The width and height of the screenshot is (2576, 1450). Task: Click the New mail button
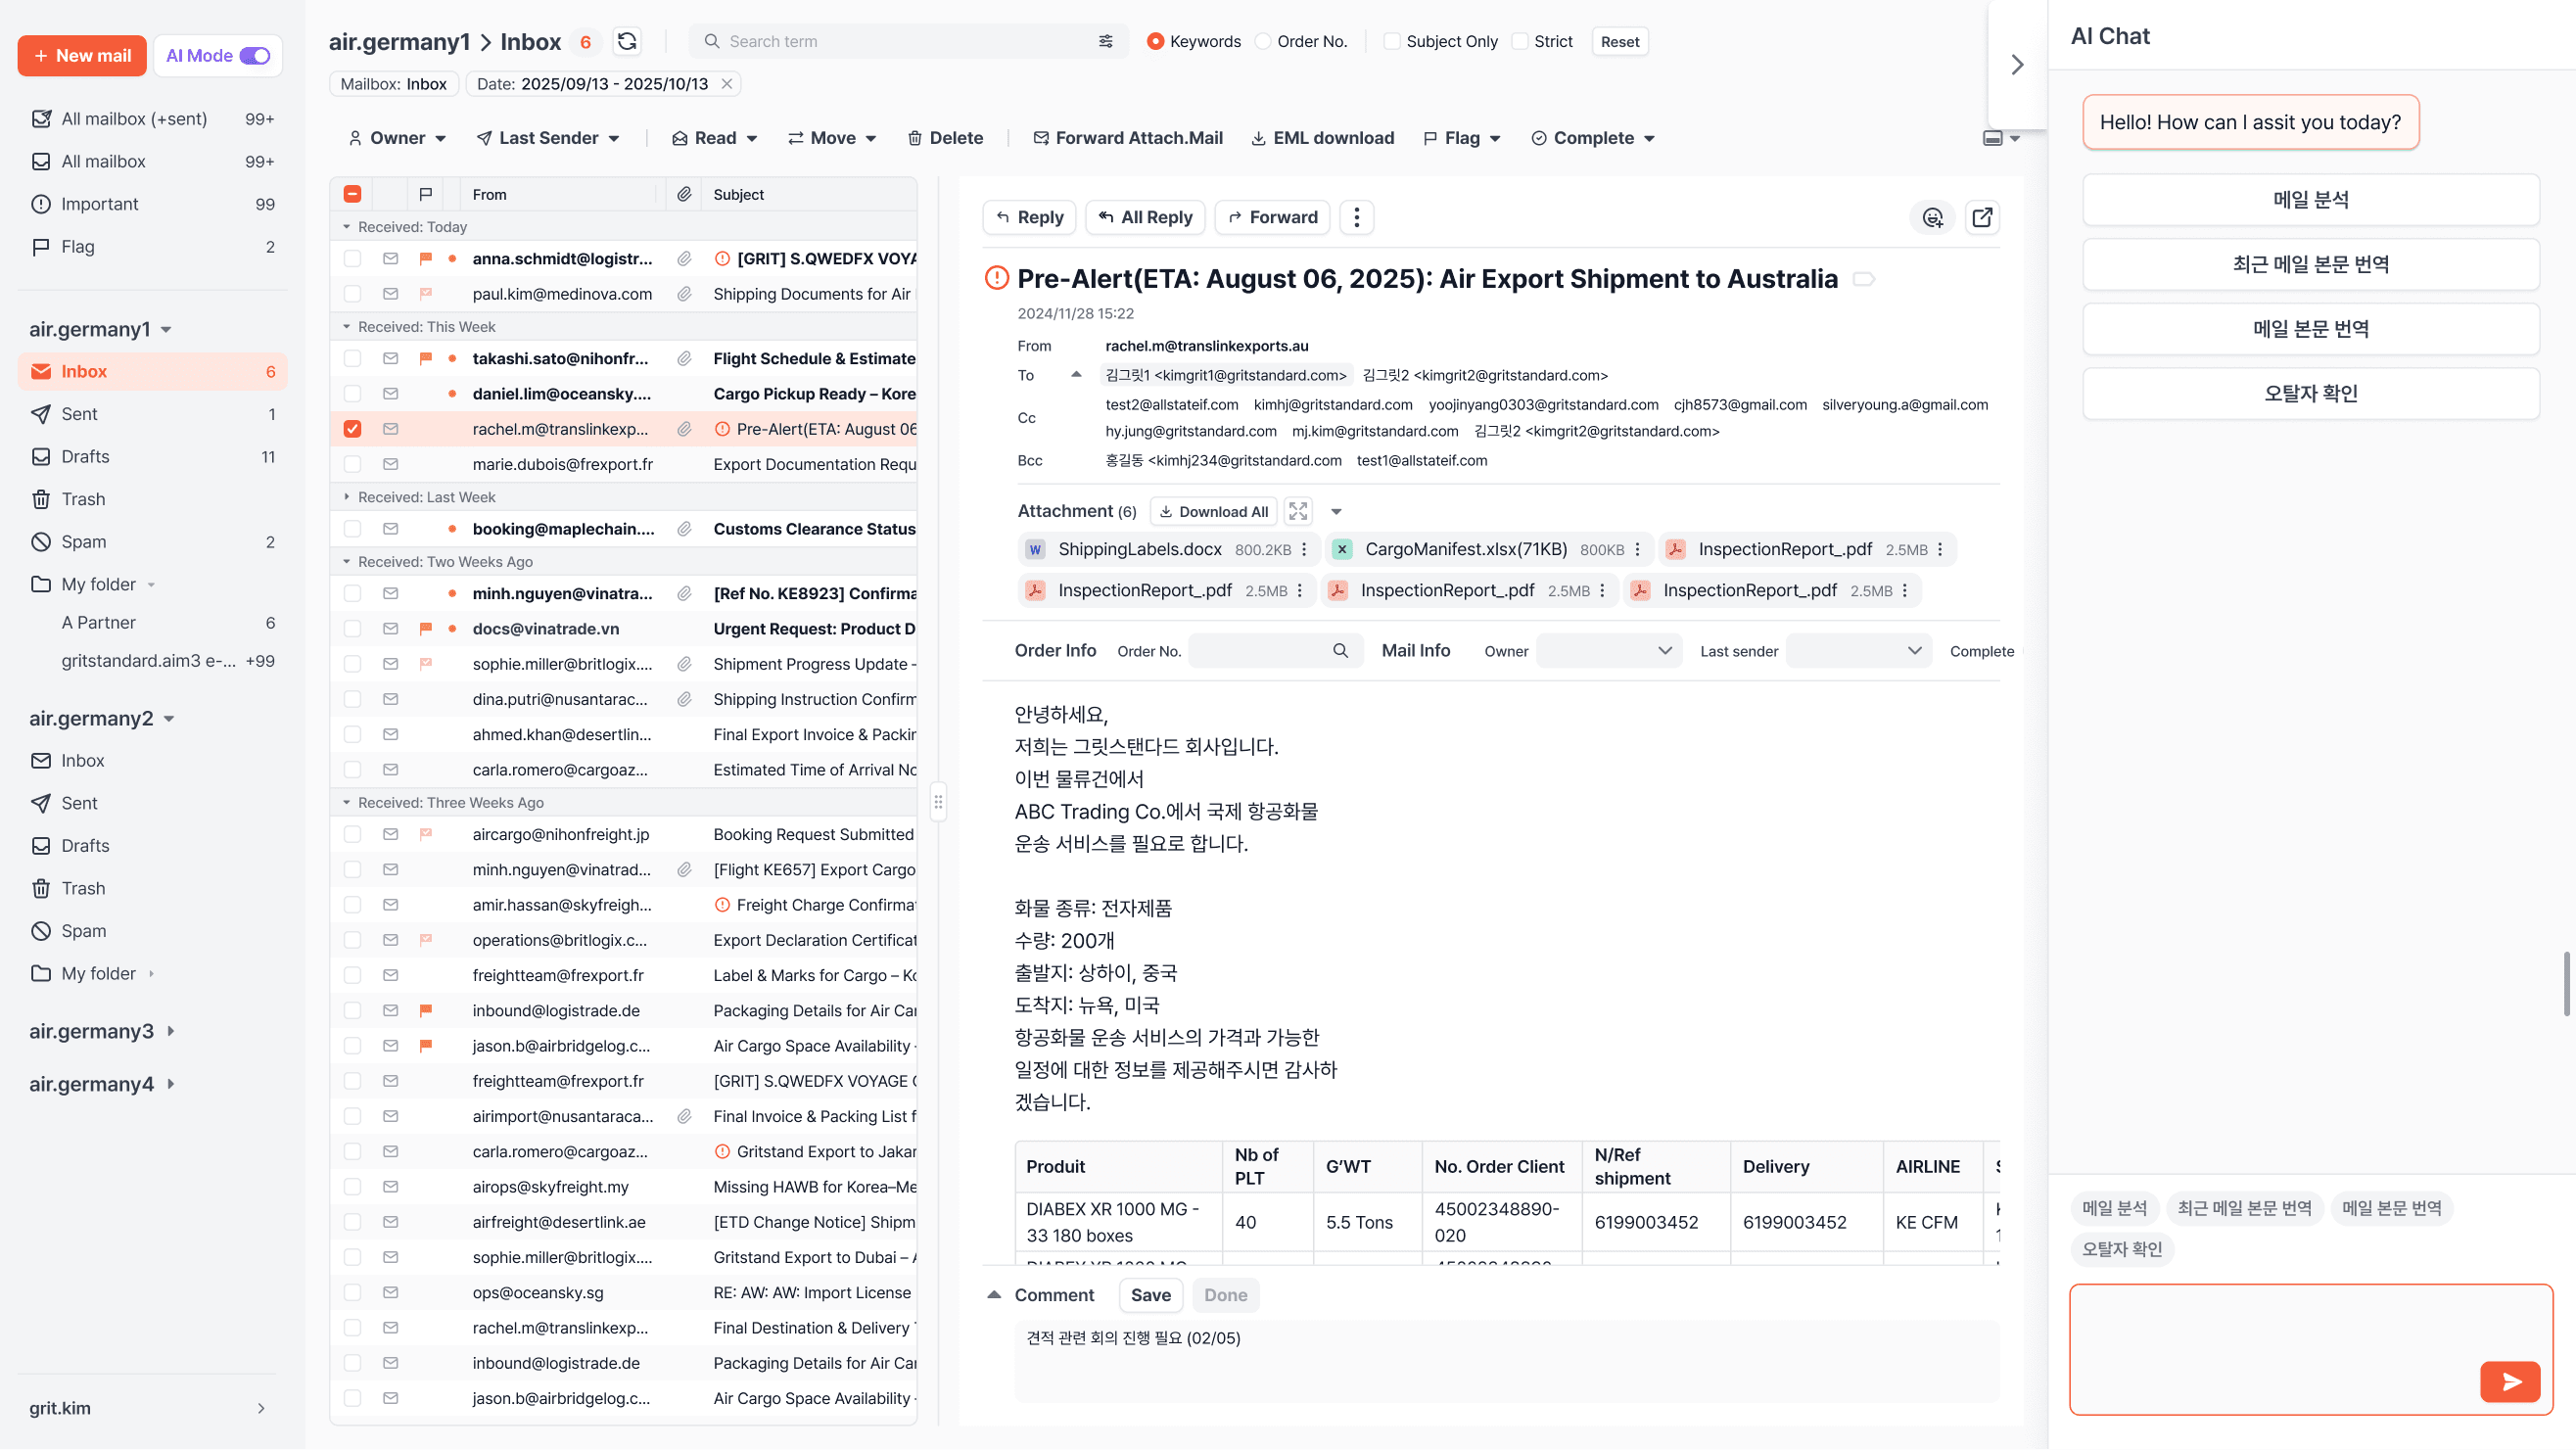click(x=82, y=56)
